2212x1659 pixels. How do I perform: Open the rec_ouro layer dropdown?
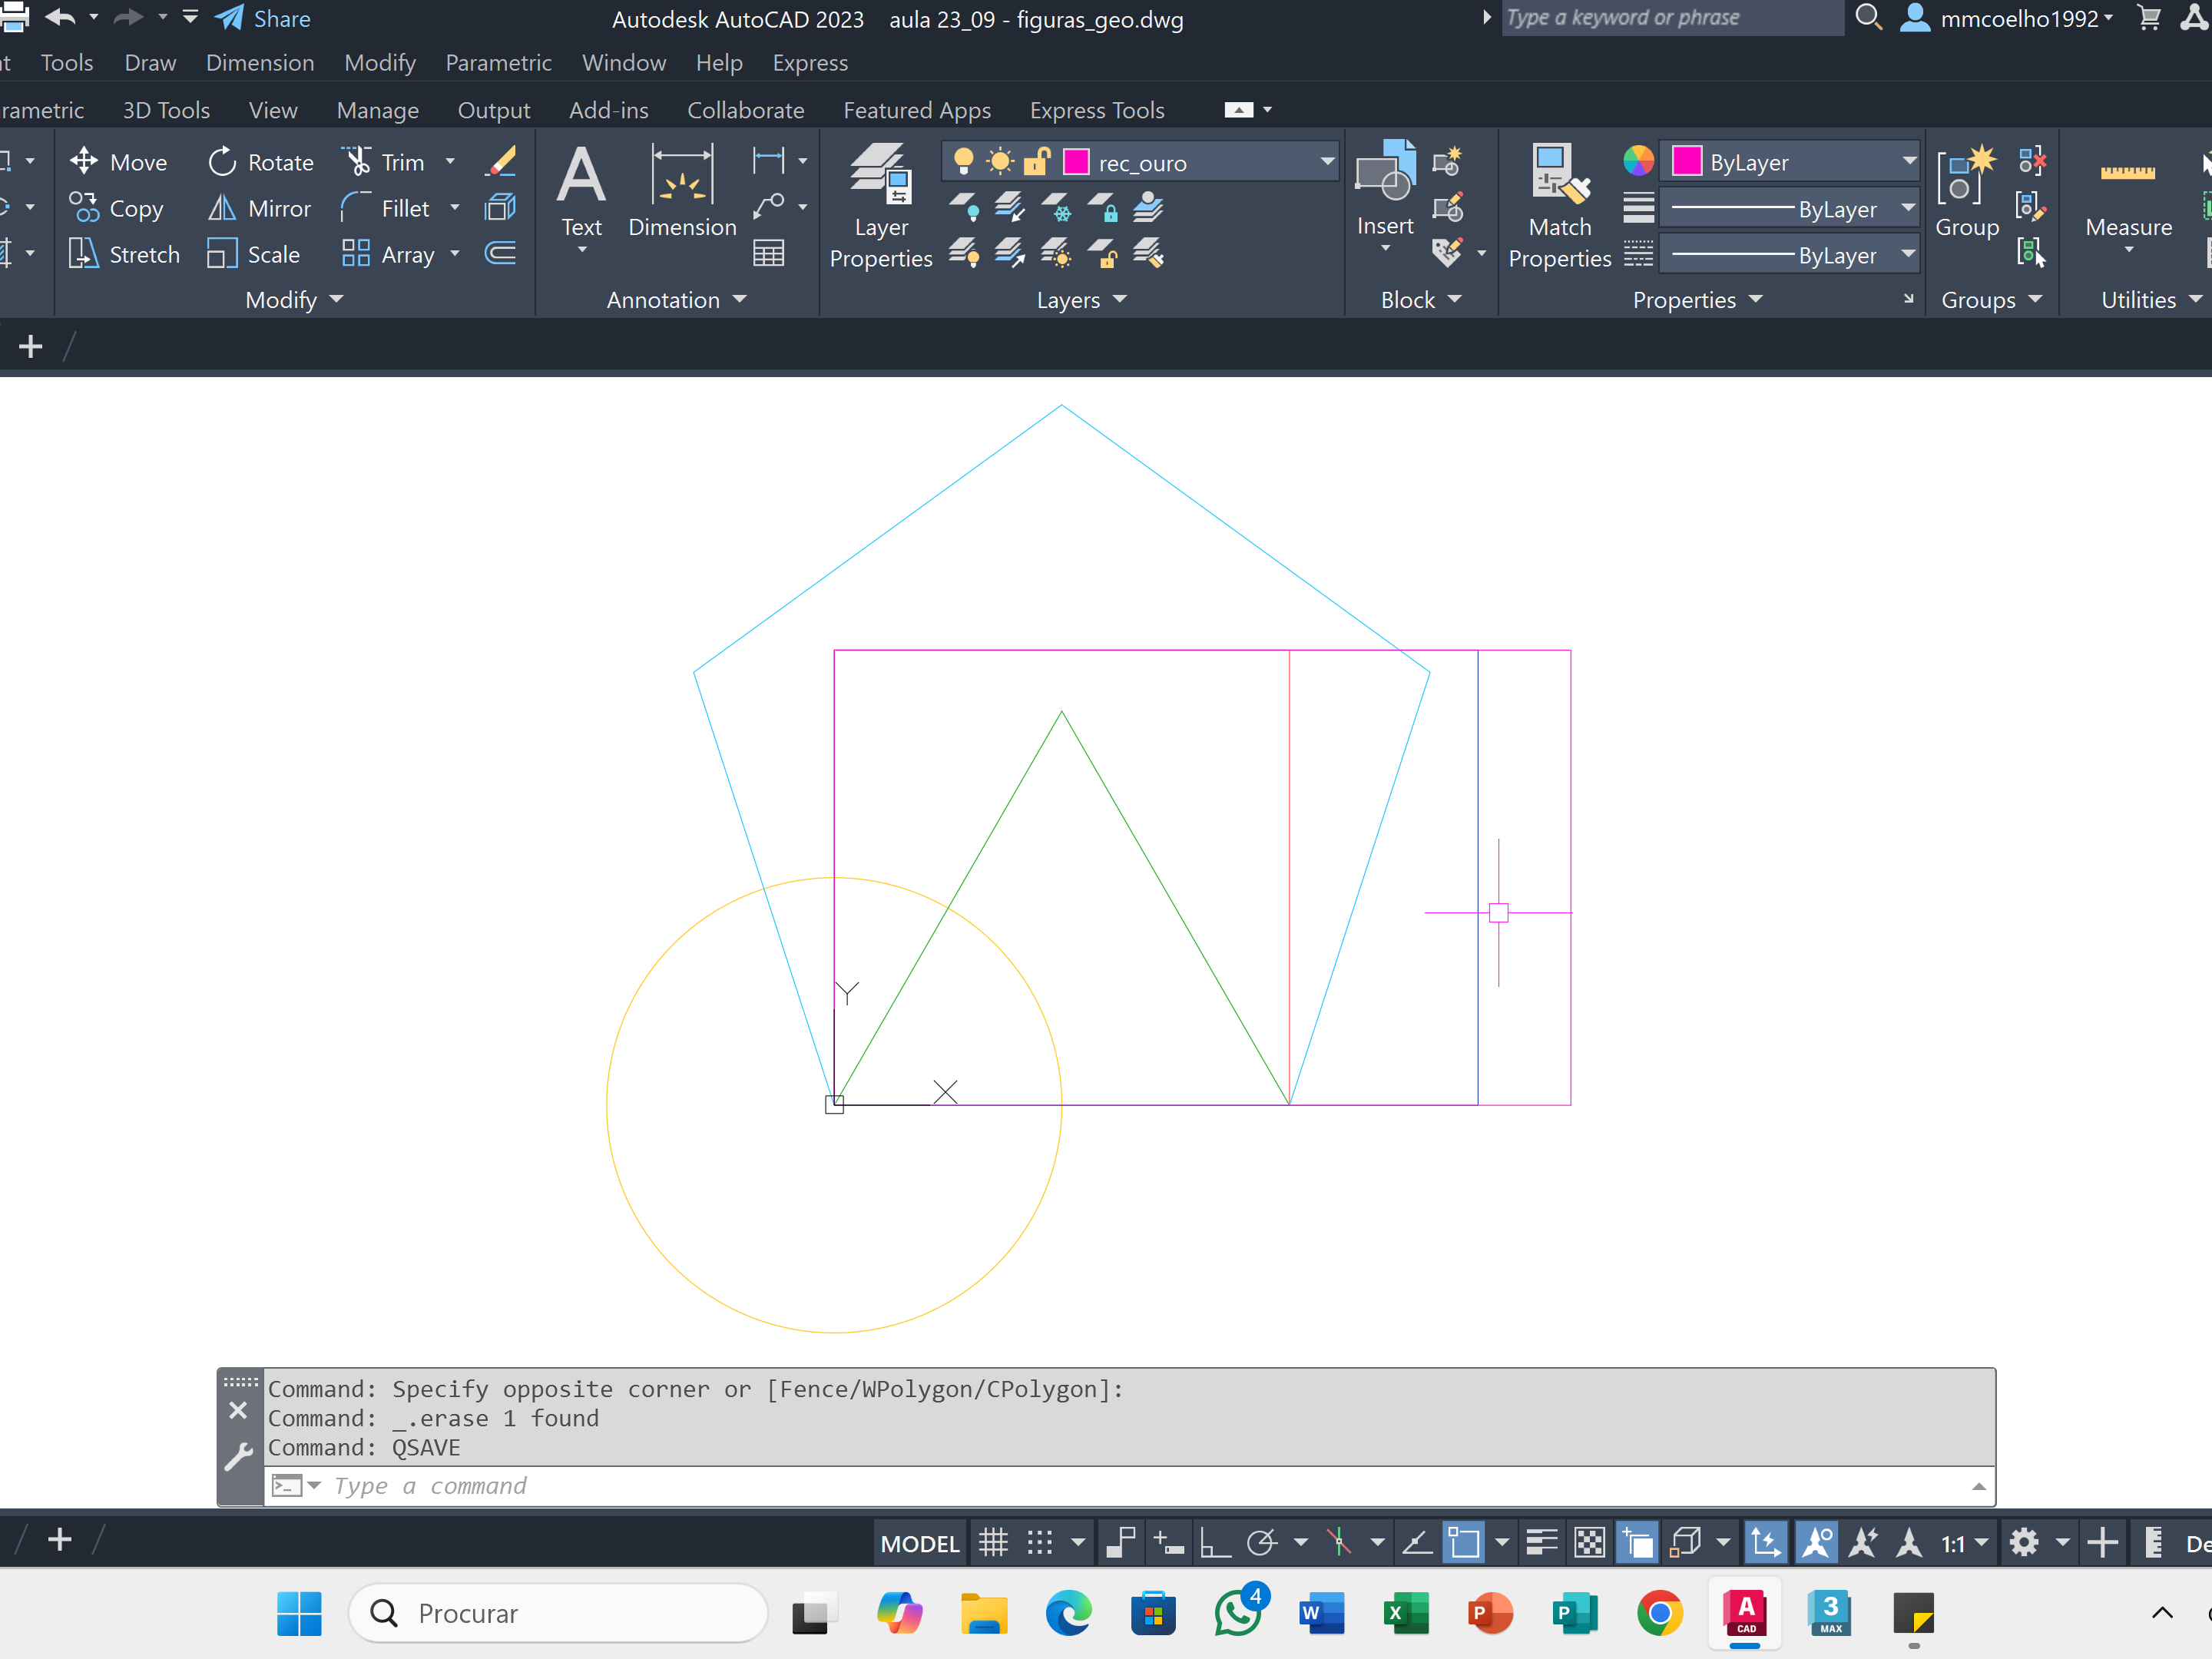click(1327, 162)
